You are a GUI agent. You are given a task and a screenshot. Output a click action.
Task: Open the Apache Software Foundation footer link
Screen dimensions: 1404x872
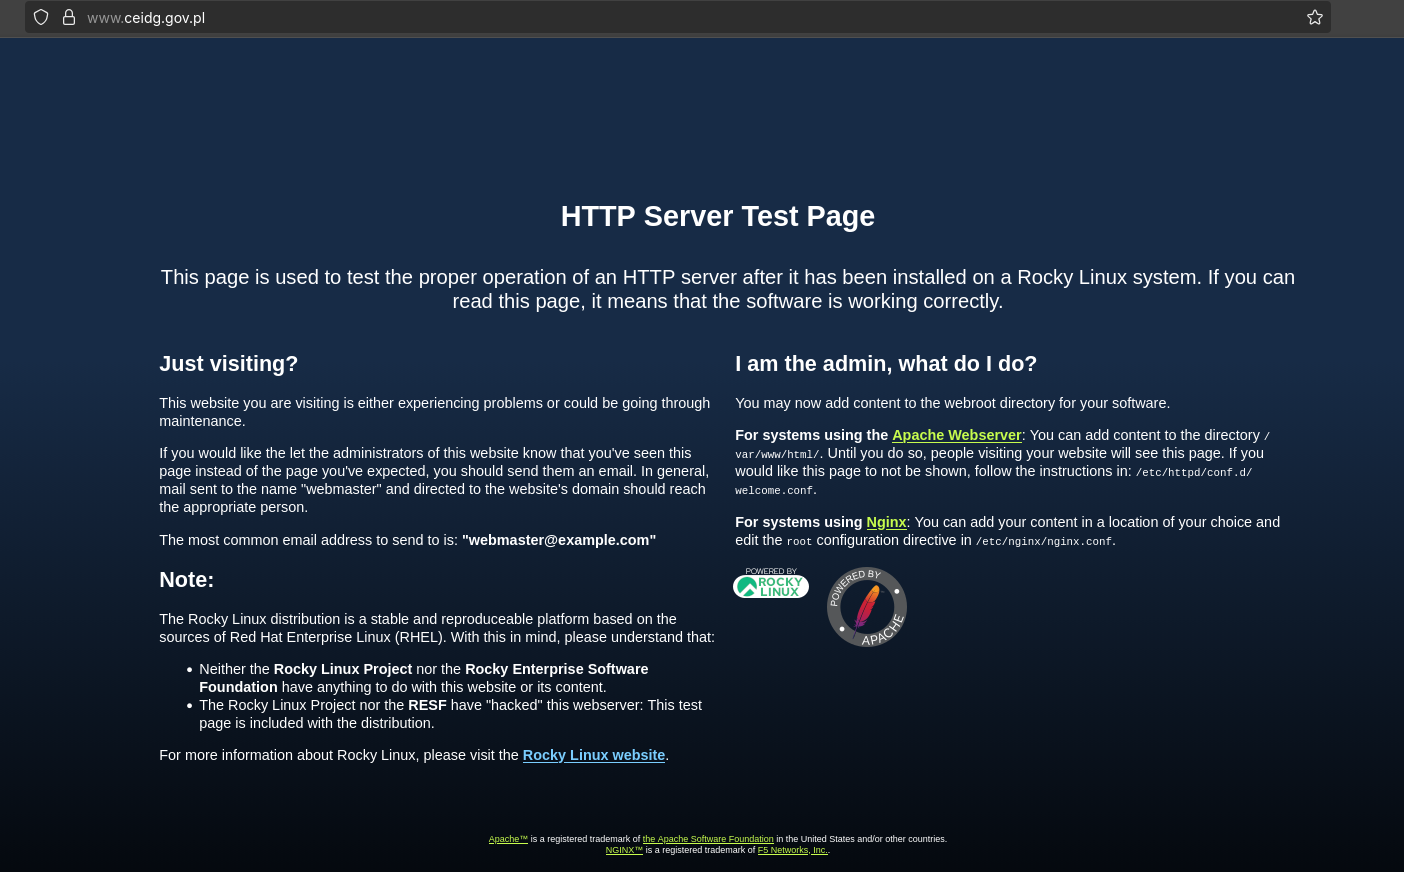(x=707, y=839)
